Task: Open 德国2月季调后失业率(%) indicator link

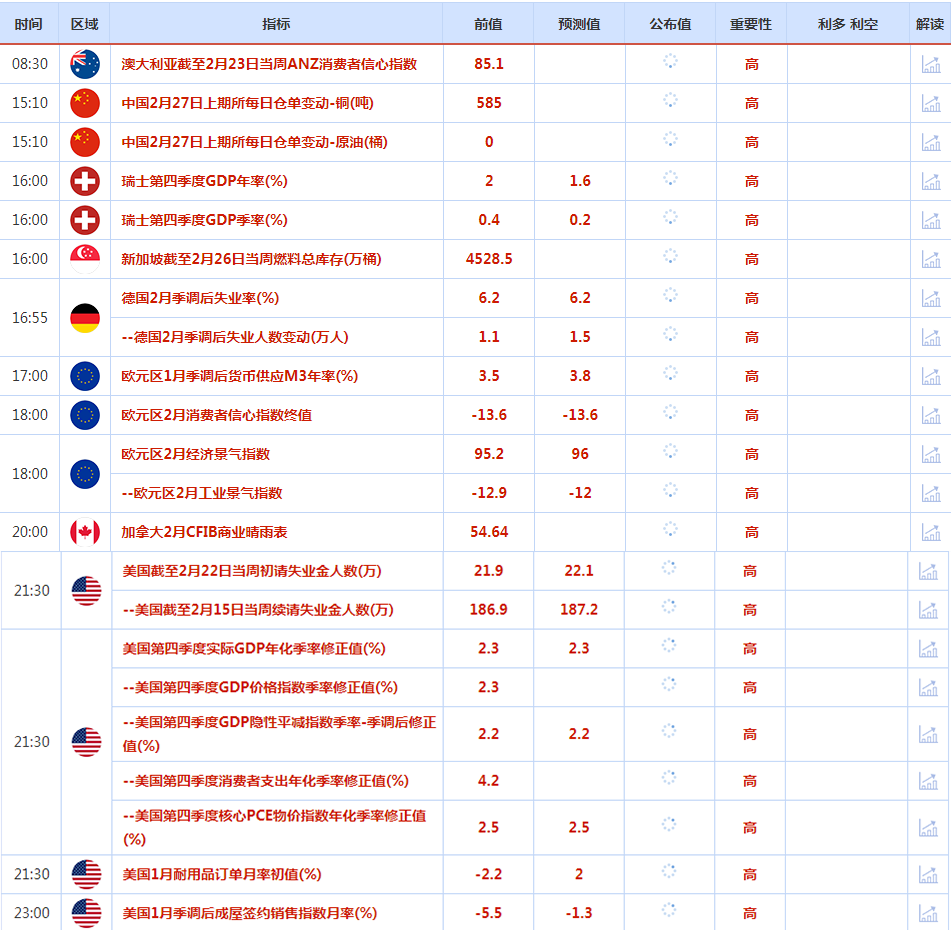Action: [x=200, y=298]
